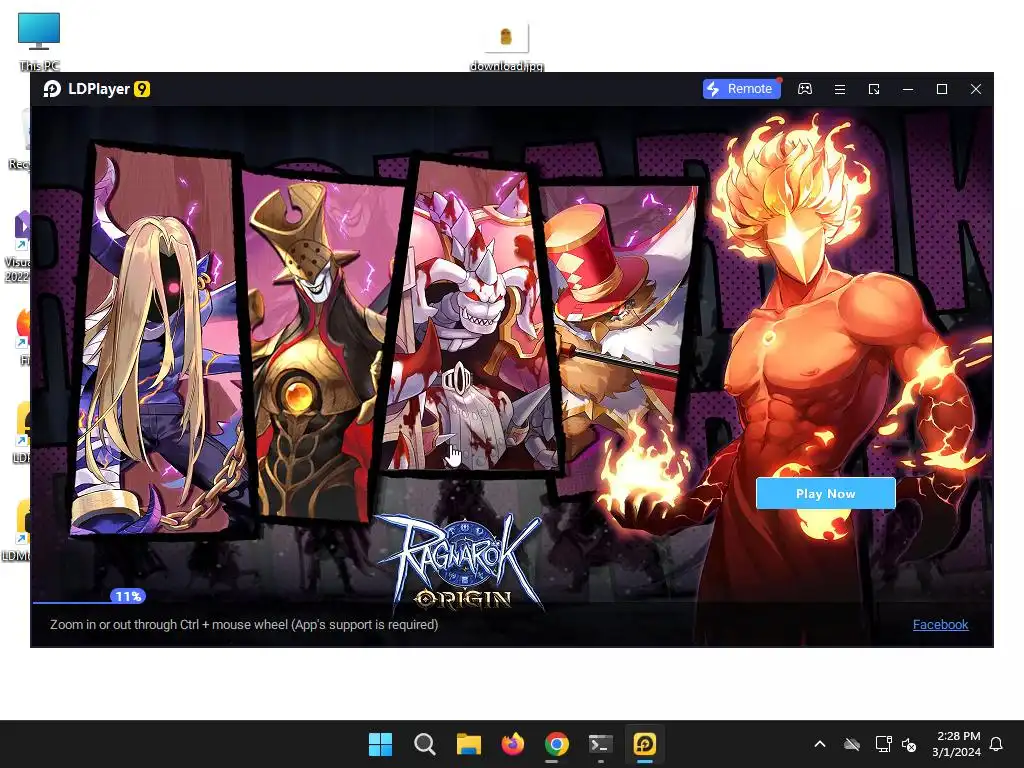1024x768 pixels.
Task: Toggle LDPlayer fullscreen resize icon
Action: 874,89
